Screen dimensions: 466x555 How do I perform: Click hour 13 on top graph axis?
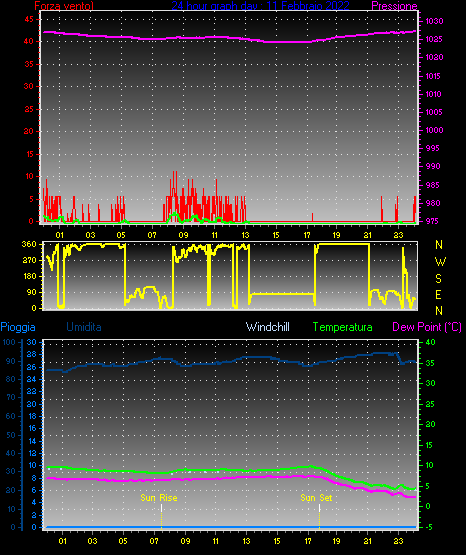245,235
